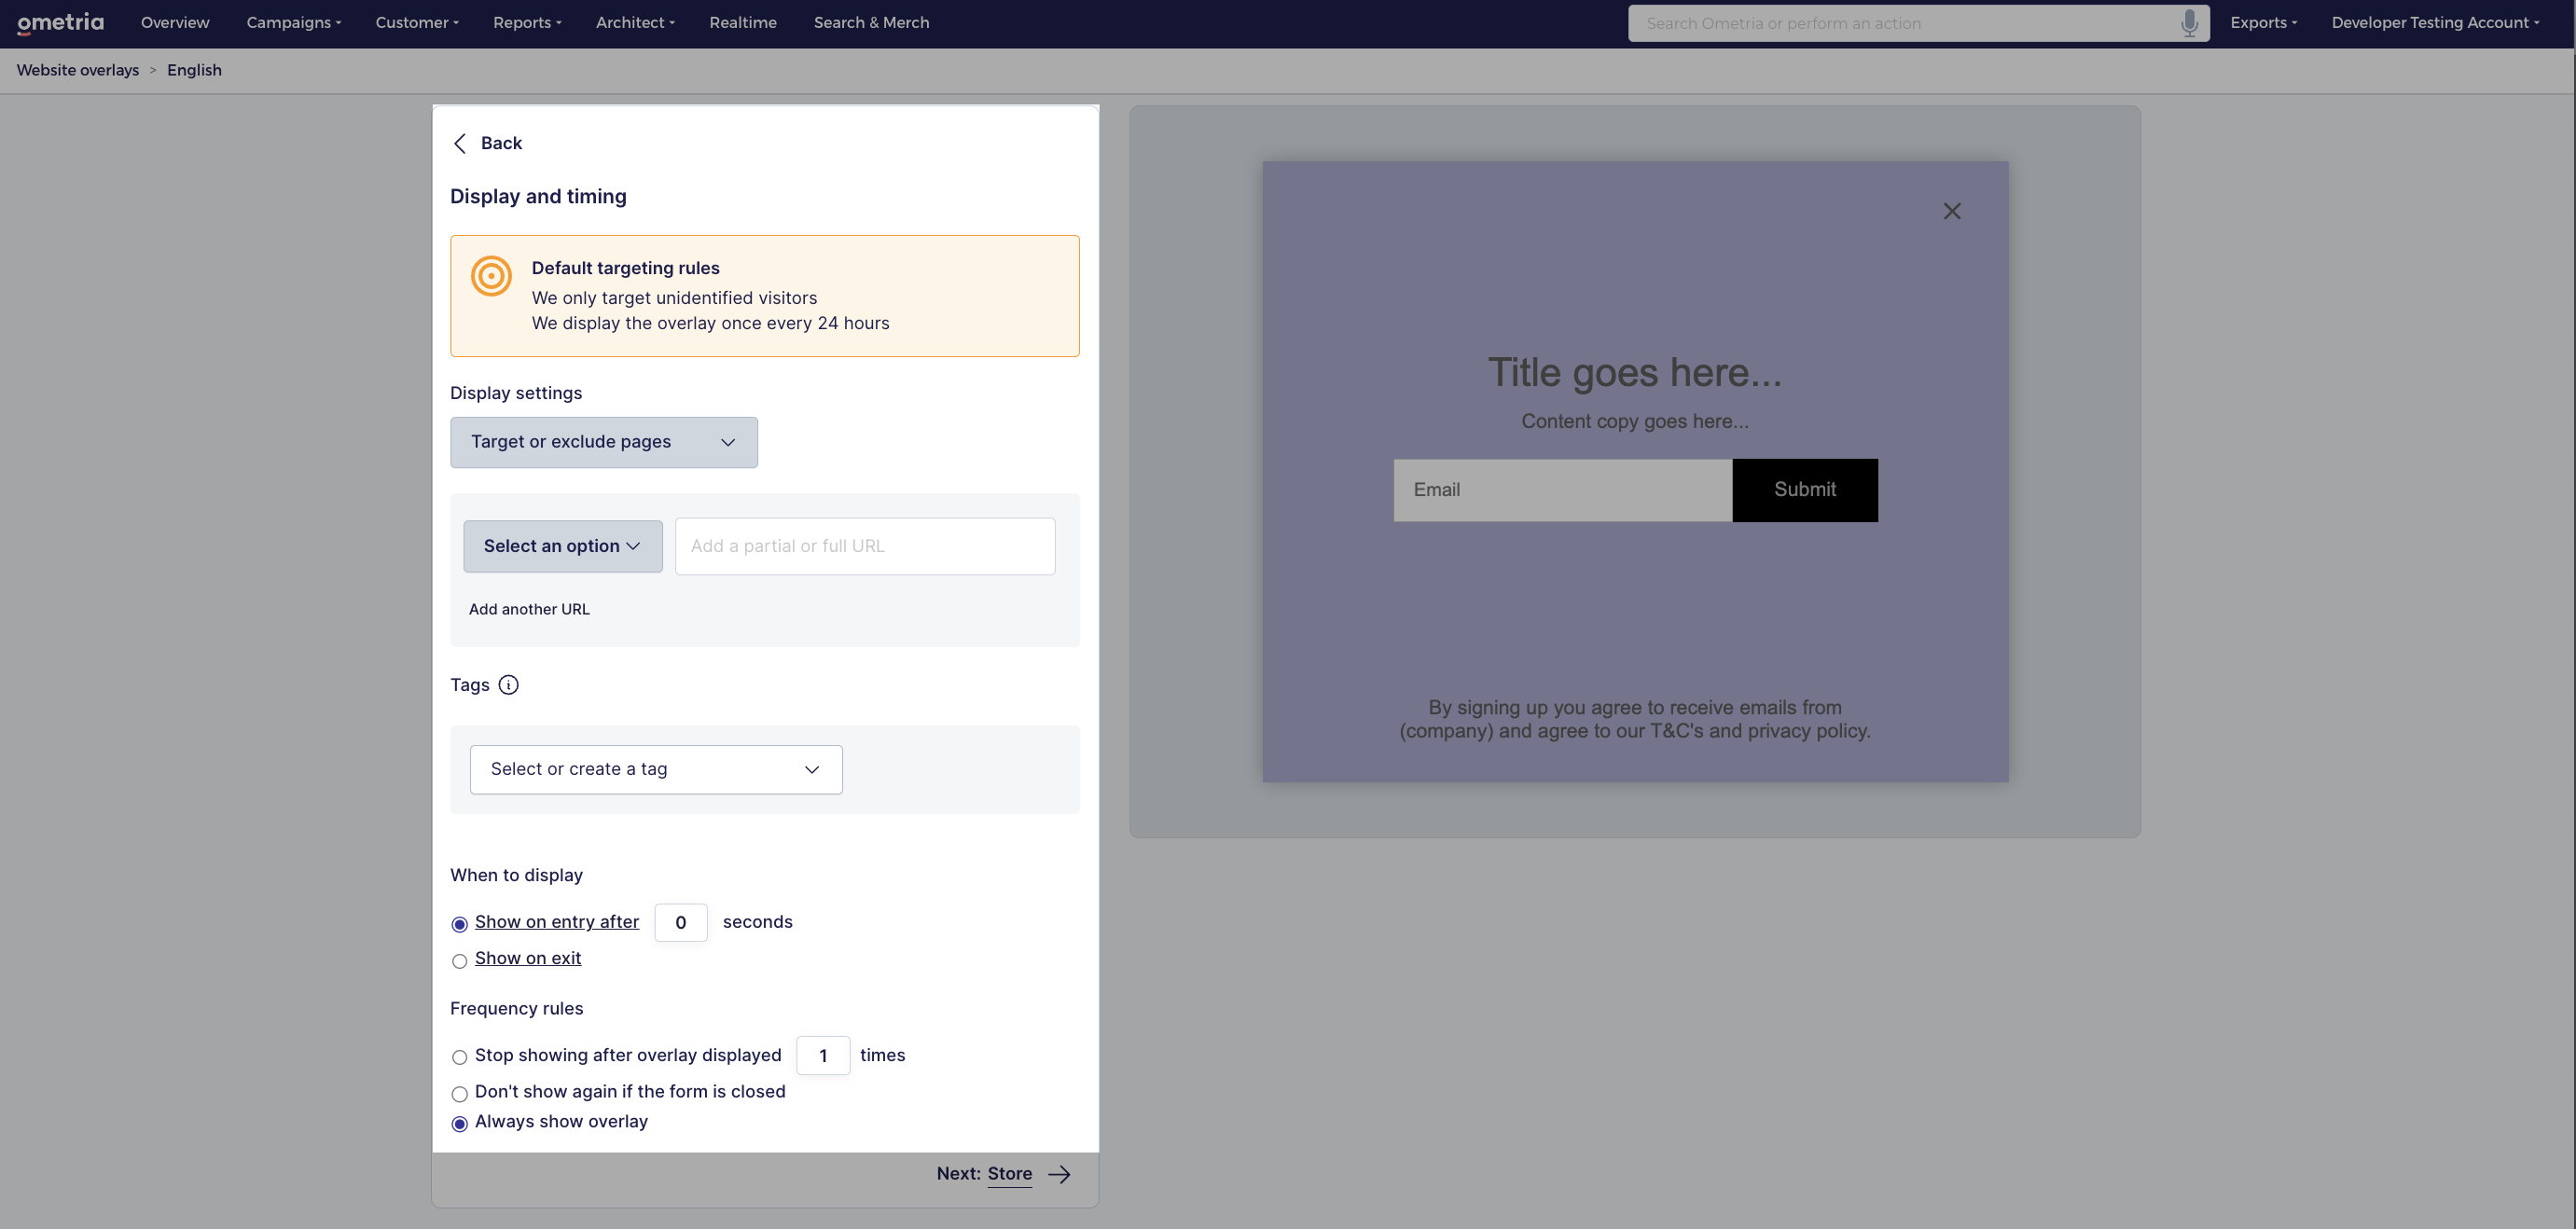
Task: Select Stop showing after overlay displayed option
Action: tap(460, 1057)
